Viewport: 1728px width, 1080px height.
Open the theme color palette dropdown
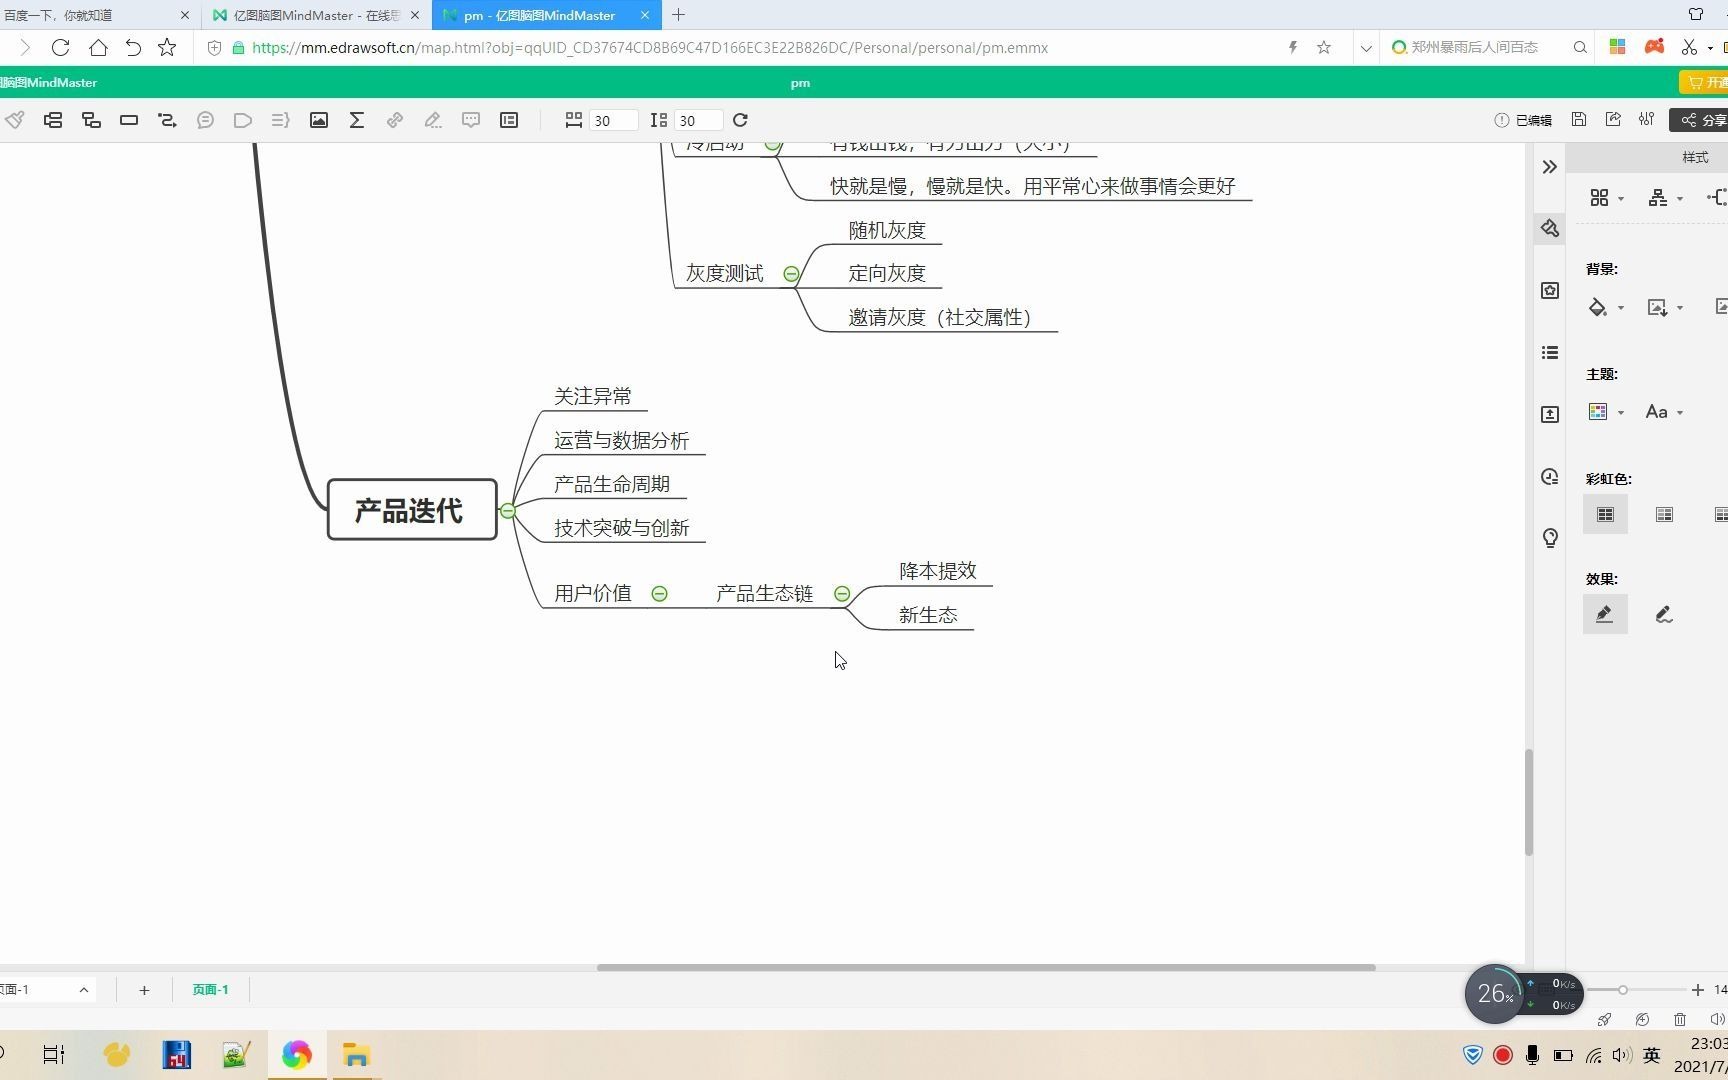(x=1606, y=412)
